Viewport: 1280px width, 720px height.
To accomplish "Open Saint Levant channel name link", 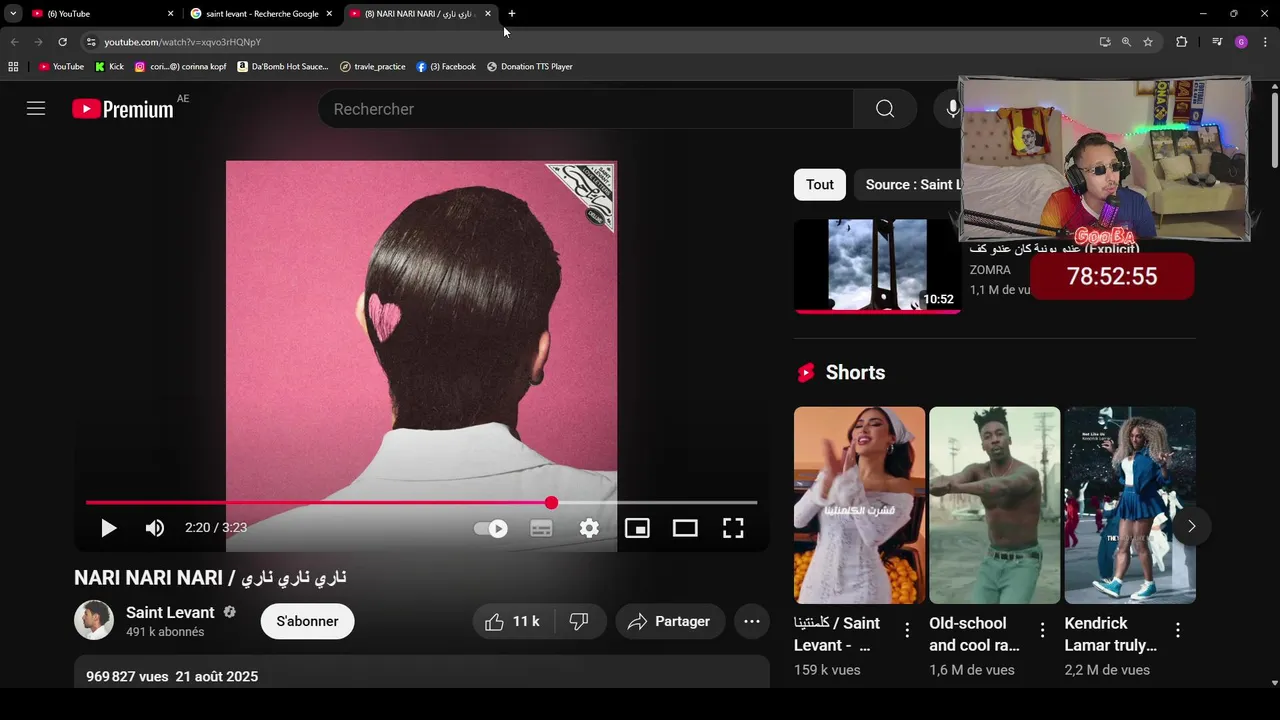I will point(170,612).
